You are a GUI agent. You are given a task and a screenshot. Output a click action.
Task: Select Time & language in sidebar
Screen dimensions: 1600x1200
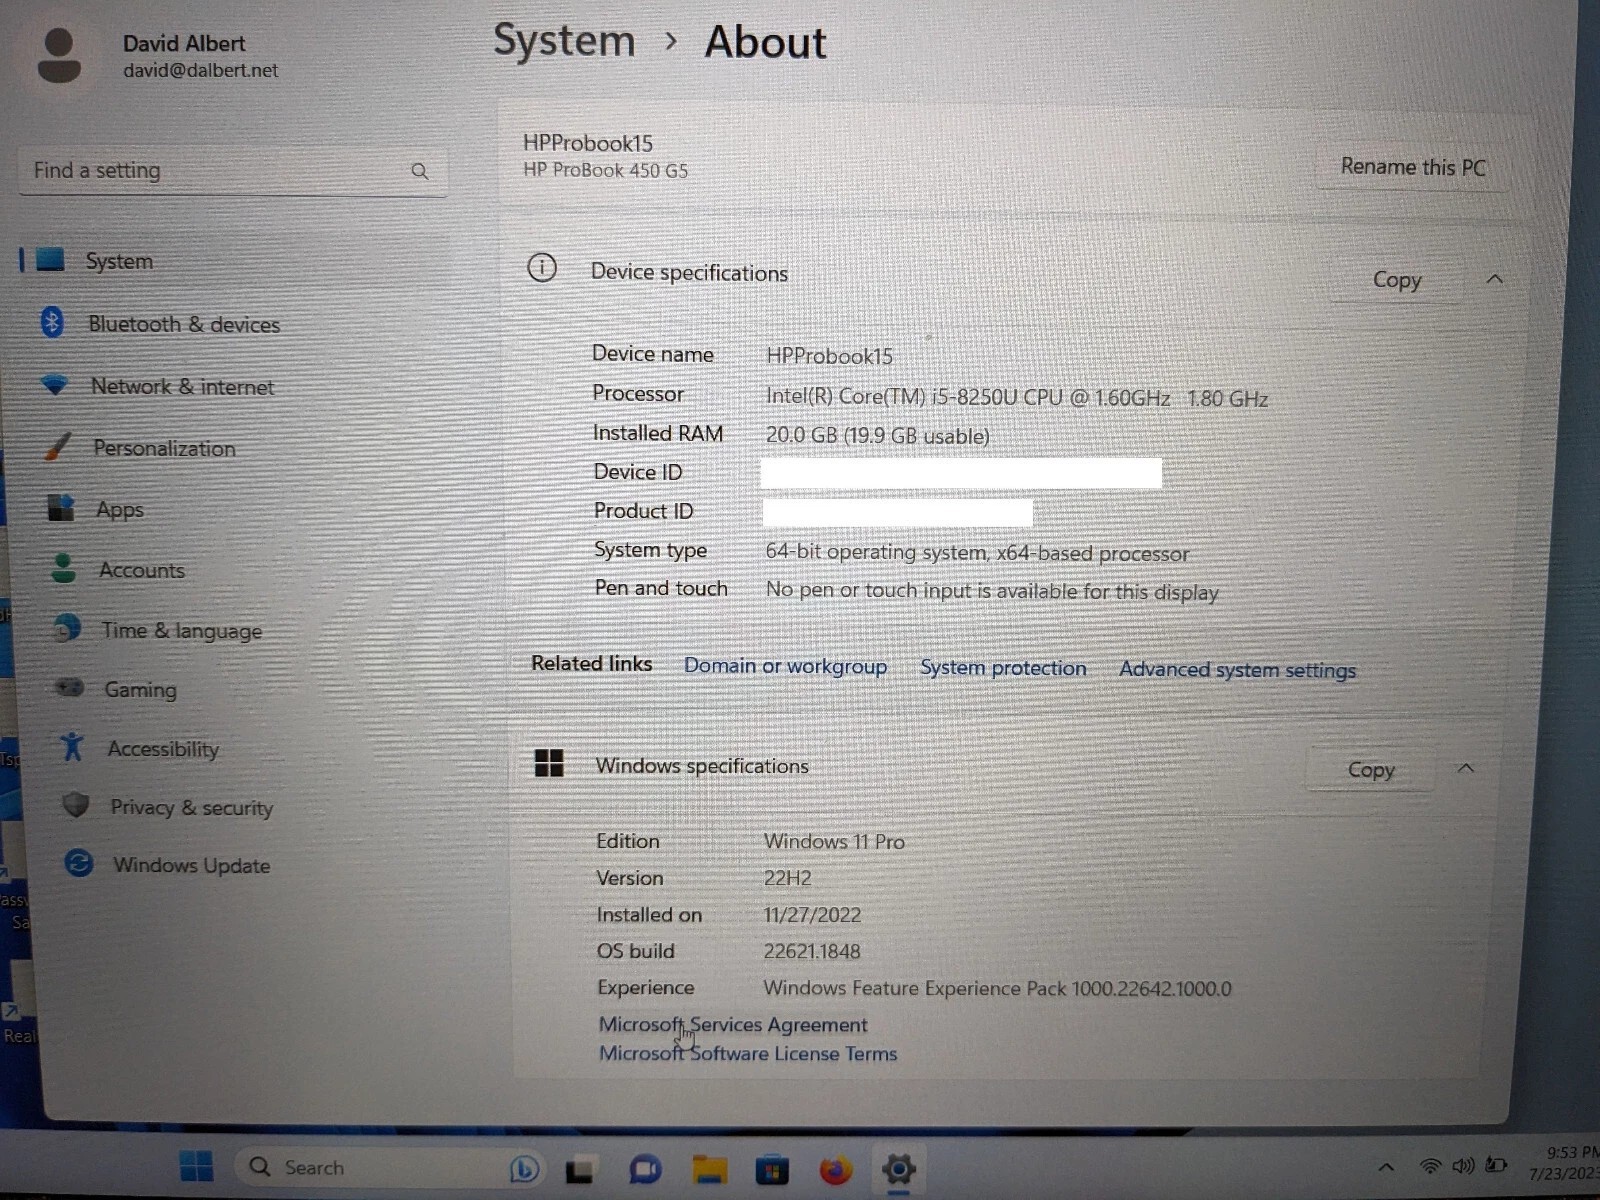182,630
